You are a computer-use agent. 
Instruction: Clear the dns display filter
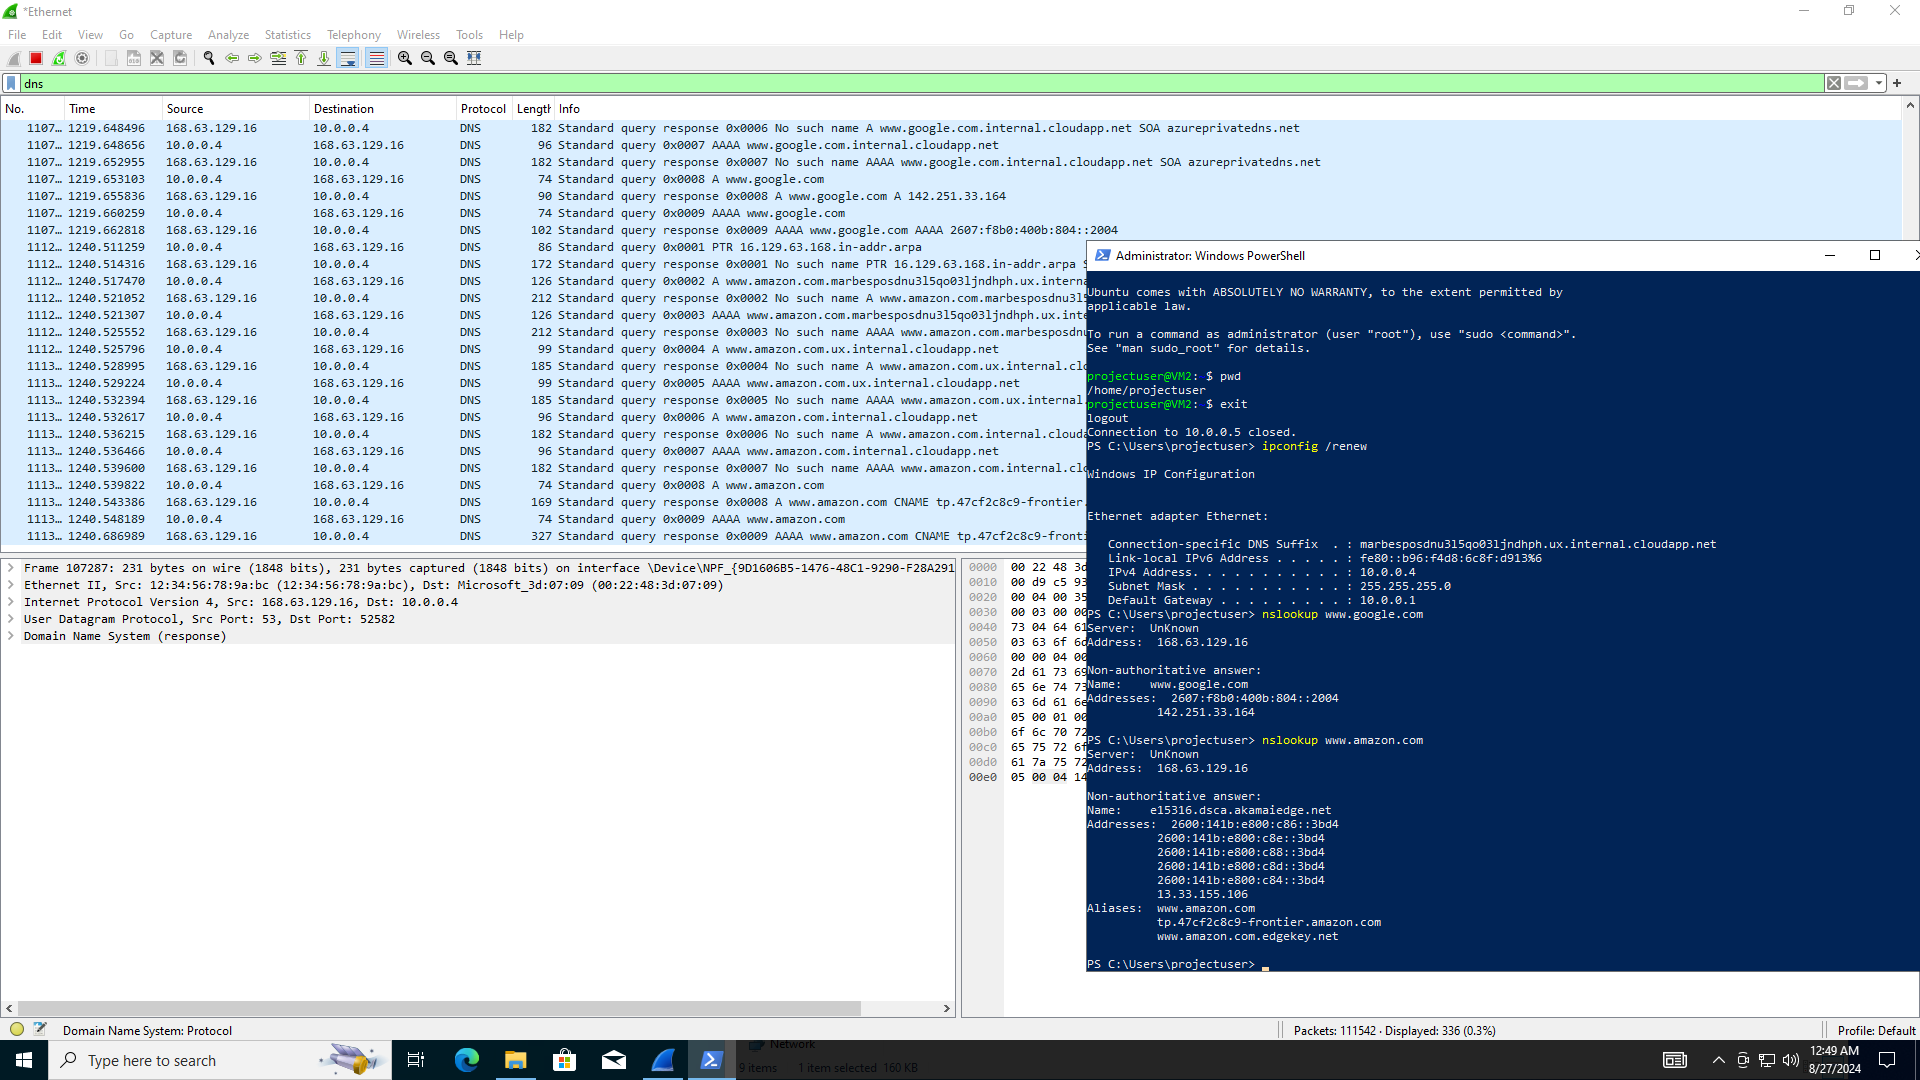click(x=1833, y=83)
